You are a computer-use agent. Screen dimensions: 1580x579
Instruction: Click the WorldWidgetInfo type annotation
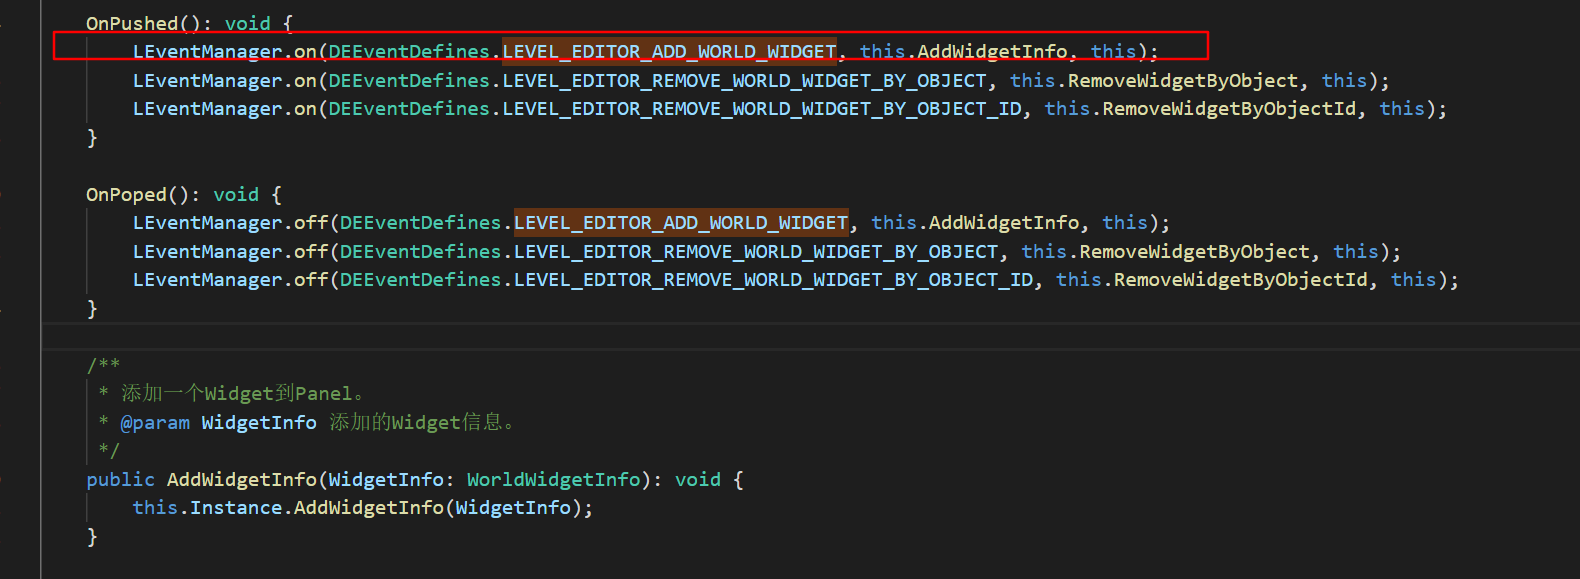[x=554, y=479]
